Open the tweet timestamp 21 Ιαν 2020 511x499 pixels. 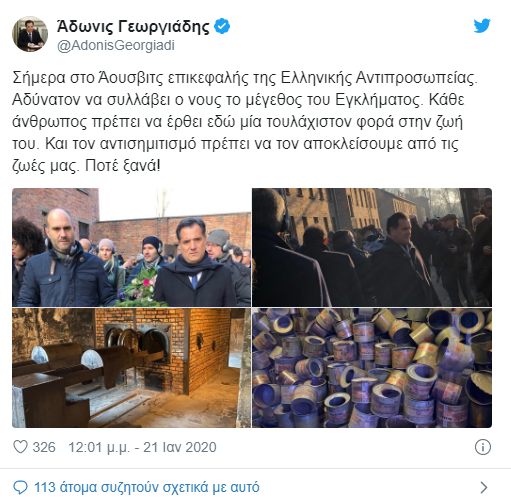coord(180,447)
